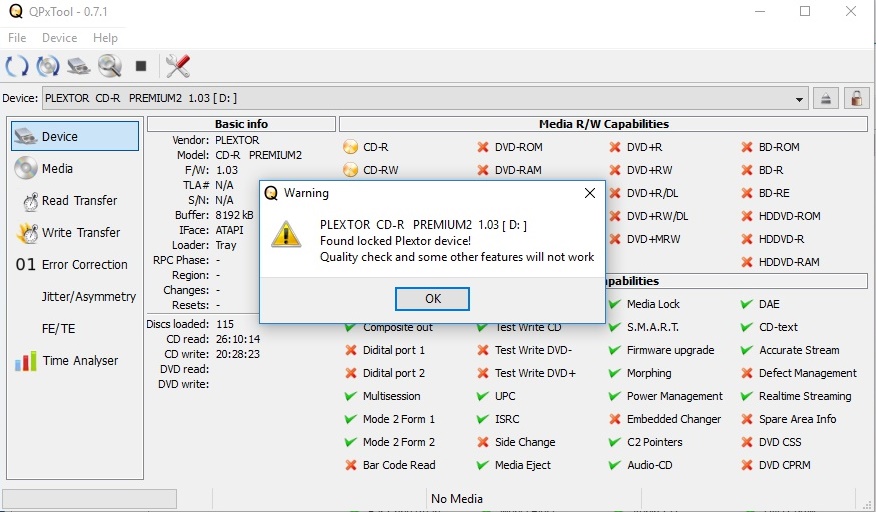This screenshot has width=876, height=512.
Task: Click the red X beside Bar Code Read
Action: [x=350, y=464]
